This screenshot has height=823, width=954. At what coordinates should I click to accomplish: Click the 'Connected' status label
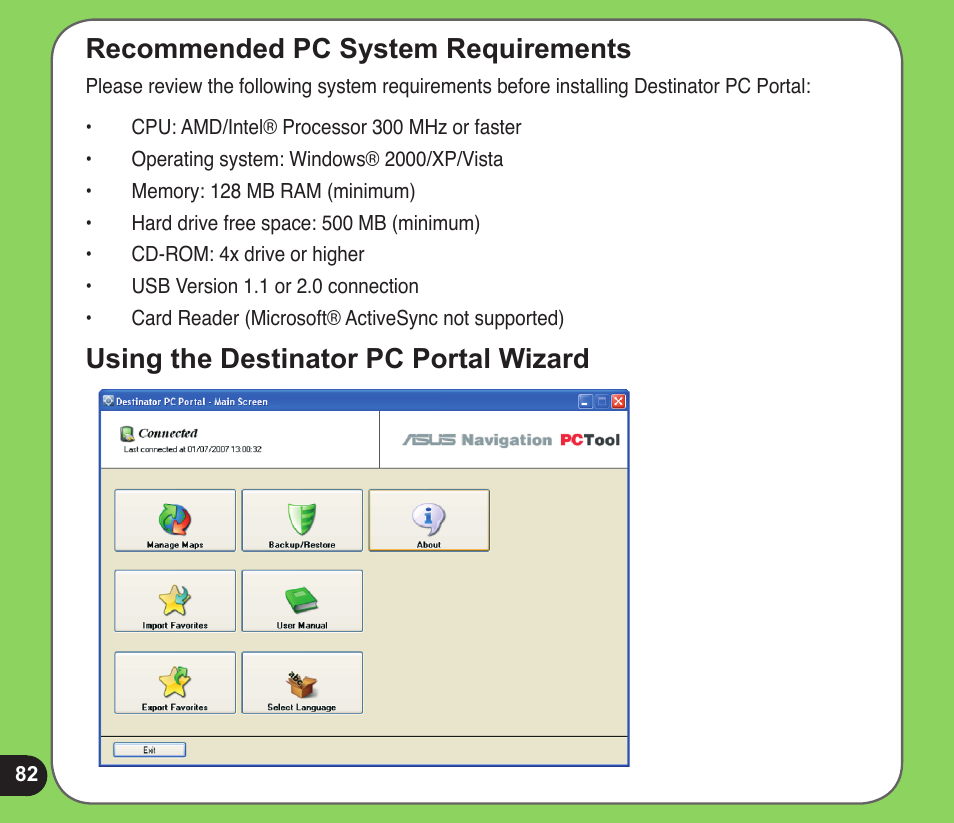pyautogui.click(x=168, y=433)
